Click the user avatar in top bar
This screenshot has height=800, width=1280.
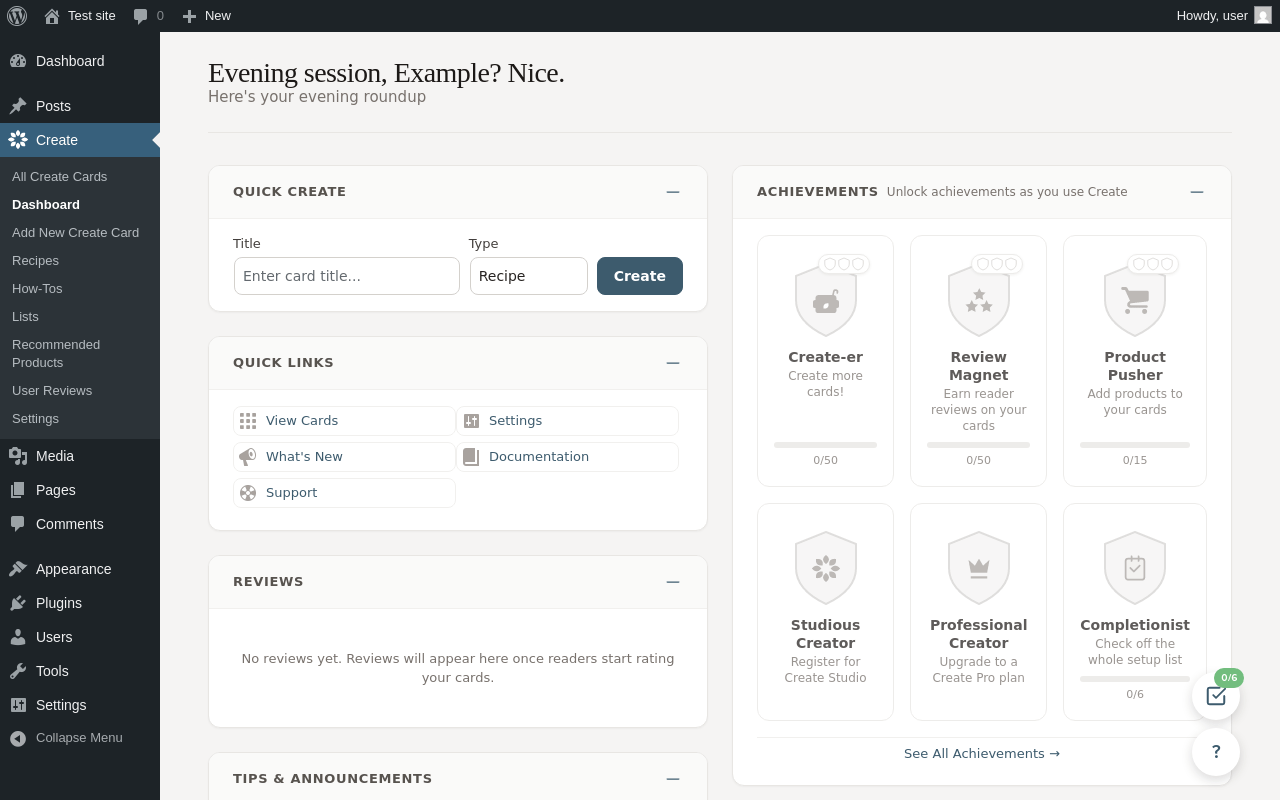coord(1263,16)
